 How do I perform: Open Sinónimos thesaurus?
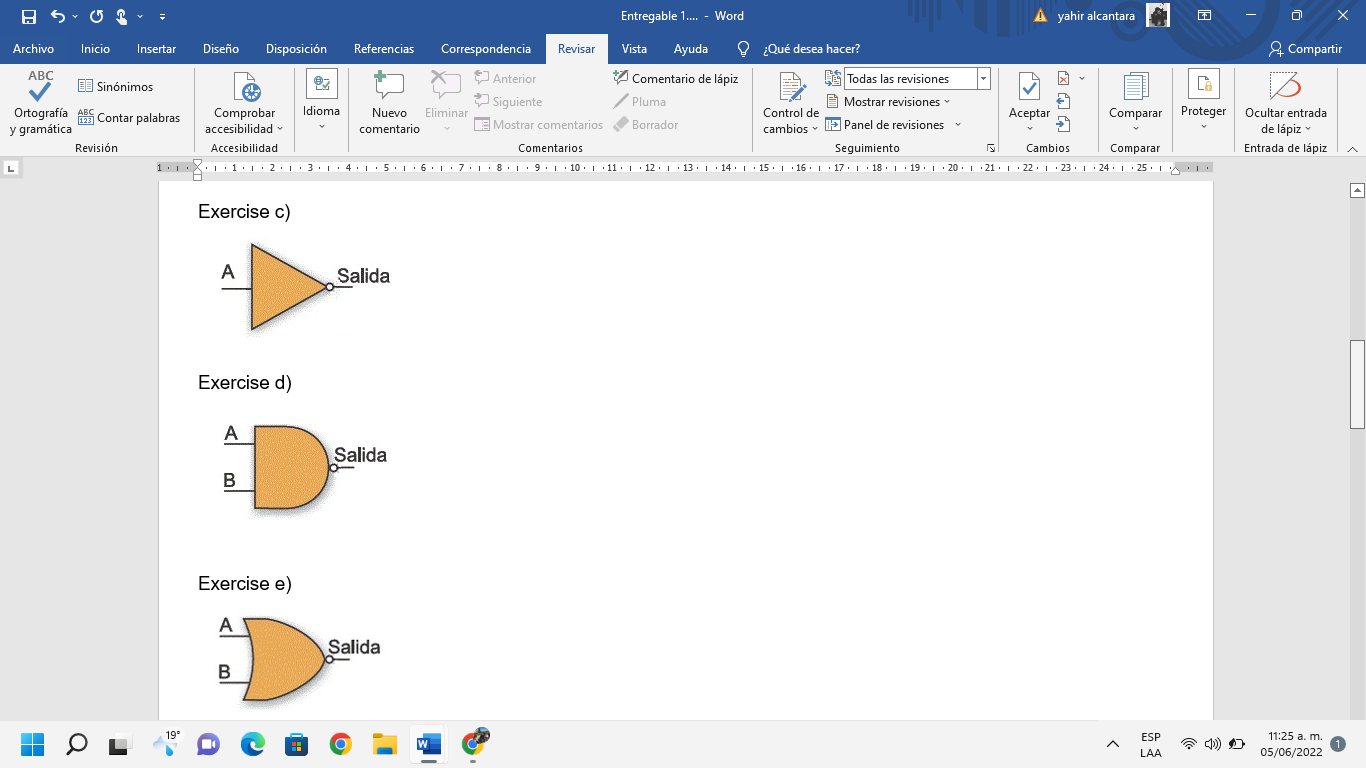point(116,87)
